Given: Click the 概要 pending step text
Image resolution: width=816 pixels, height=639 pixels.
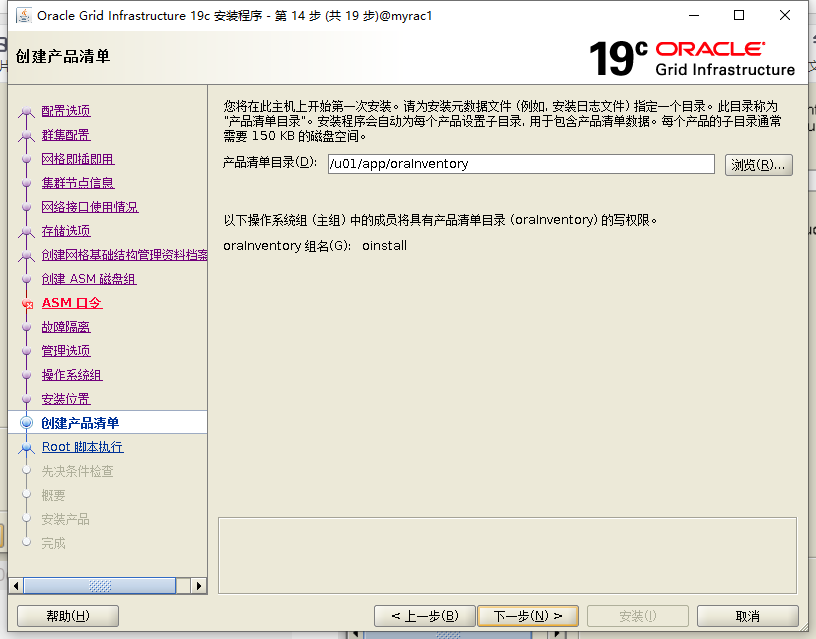Looking at the screenshot, I should pyautogui.click(x=54, y=495).
